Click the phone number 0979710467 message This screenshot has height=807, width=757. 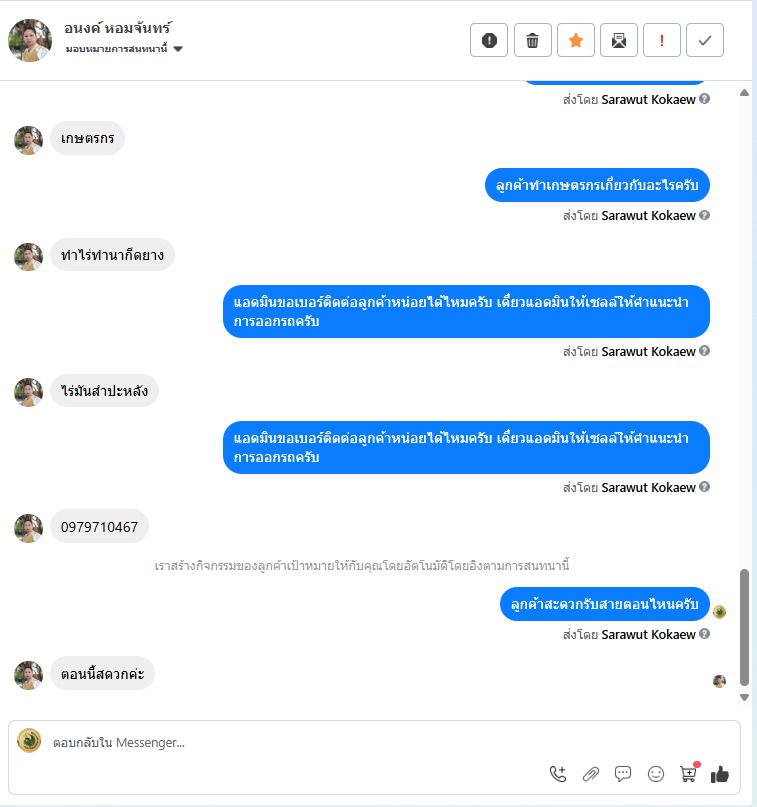[99, 527]
